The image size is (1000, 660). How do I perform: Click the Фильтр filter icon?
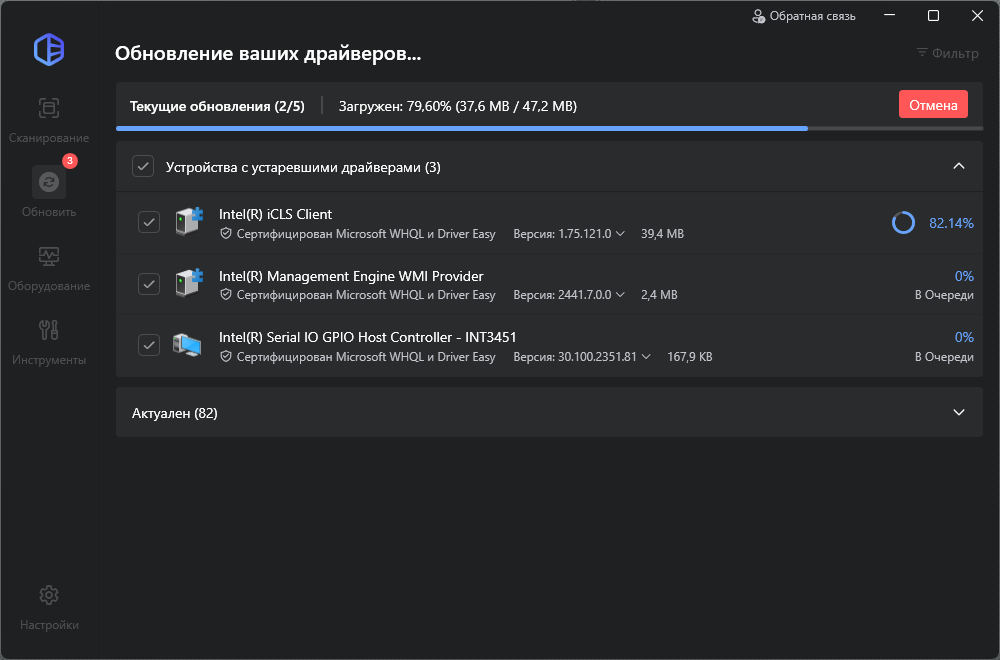pyautogui.click(x=922, y=52)
